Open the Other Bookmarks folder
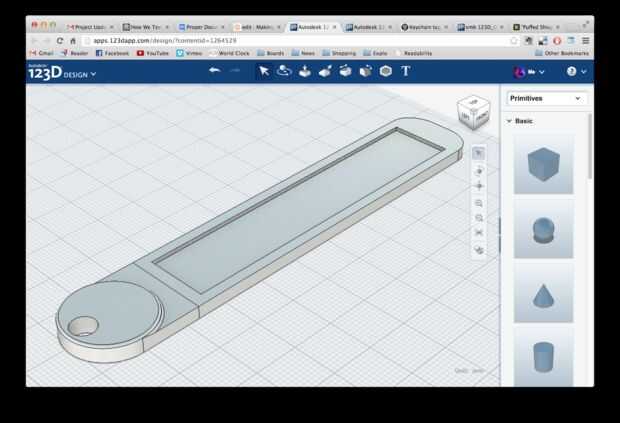Viewport: 620px width, 423px height. 564,53
